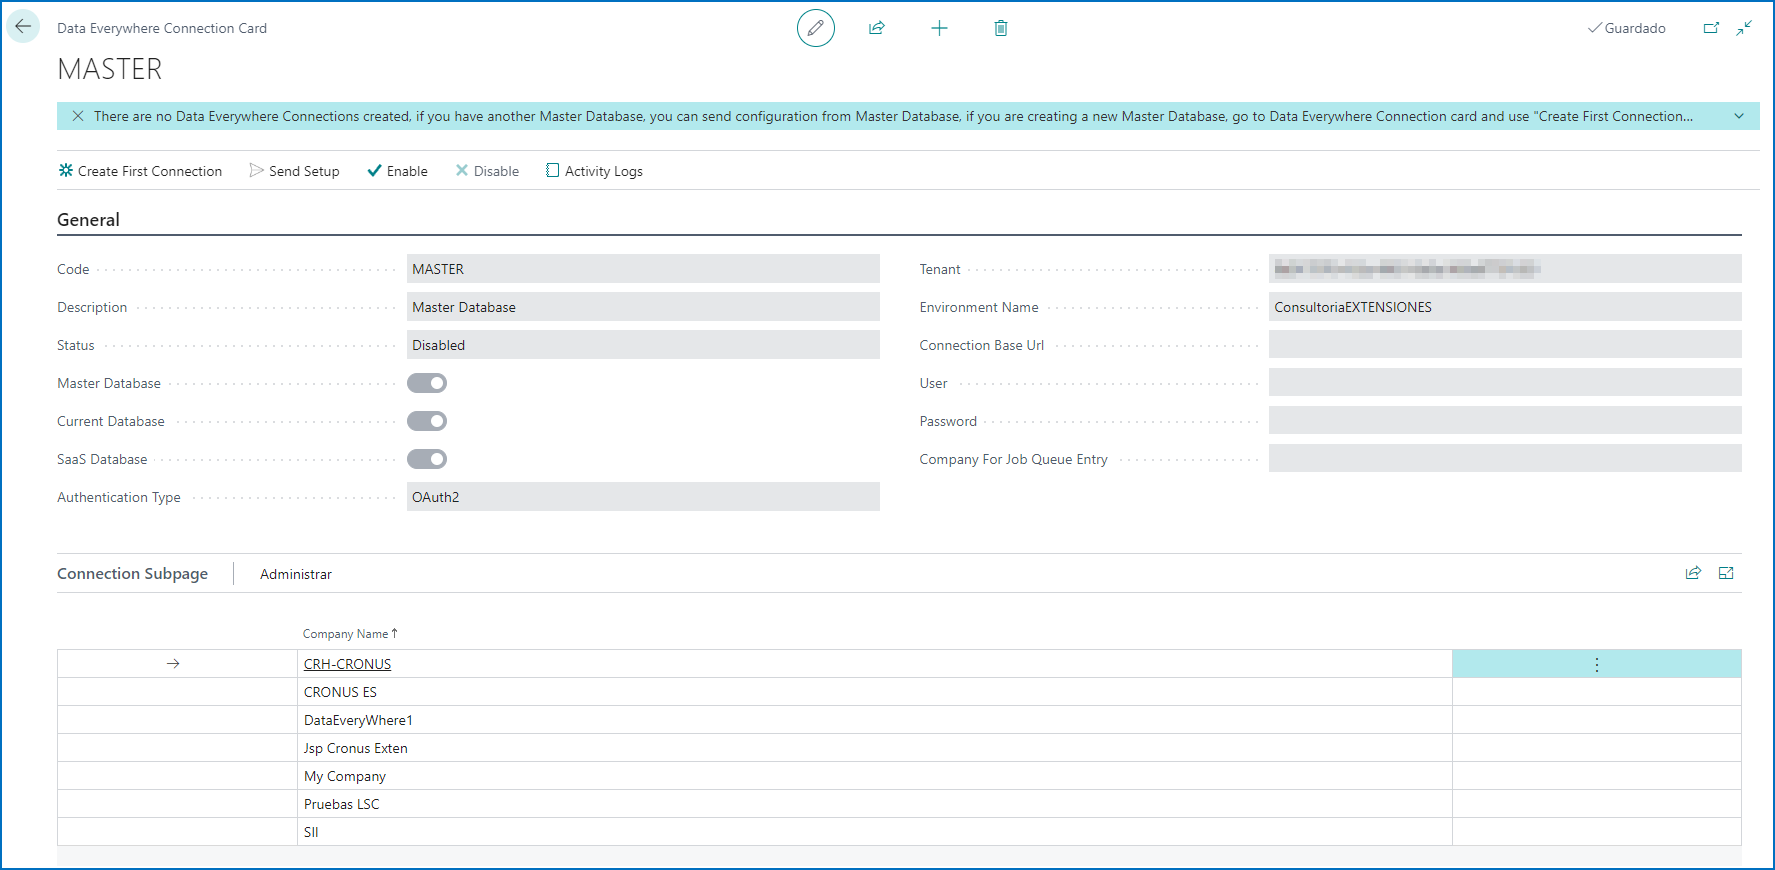1775x870 pixels.
Task: Click the Description field
Action: (643, 307)
